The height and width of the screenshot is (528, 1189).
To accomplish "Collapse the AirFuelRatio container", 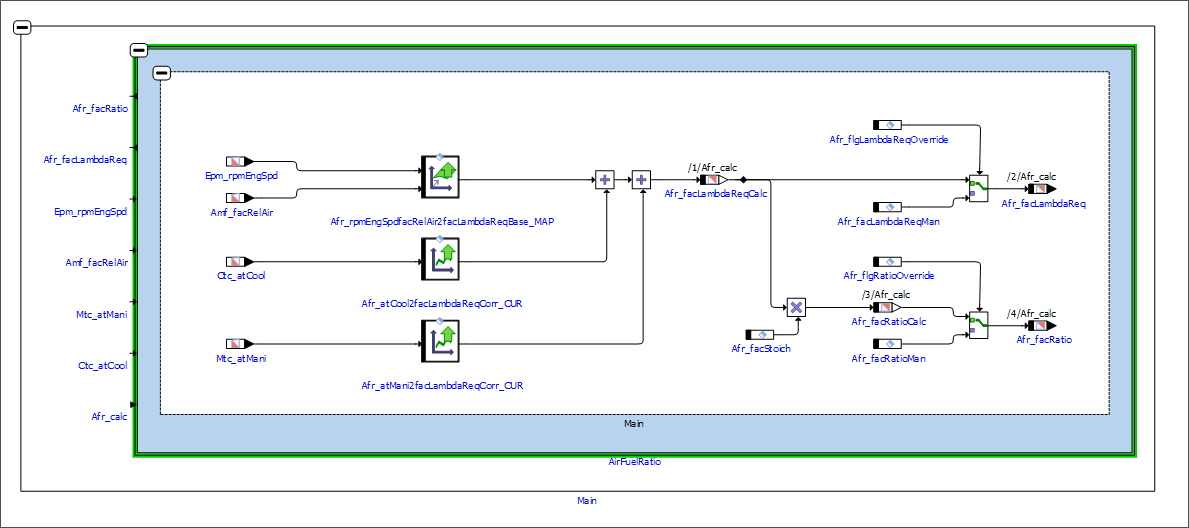I will (x=139, y=49).
